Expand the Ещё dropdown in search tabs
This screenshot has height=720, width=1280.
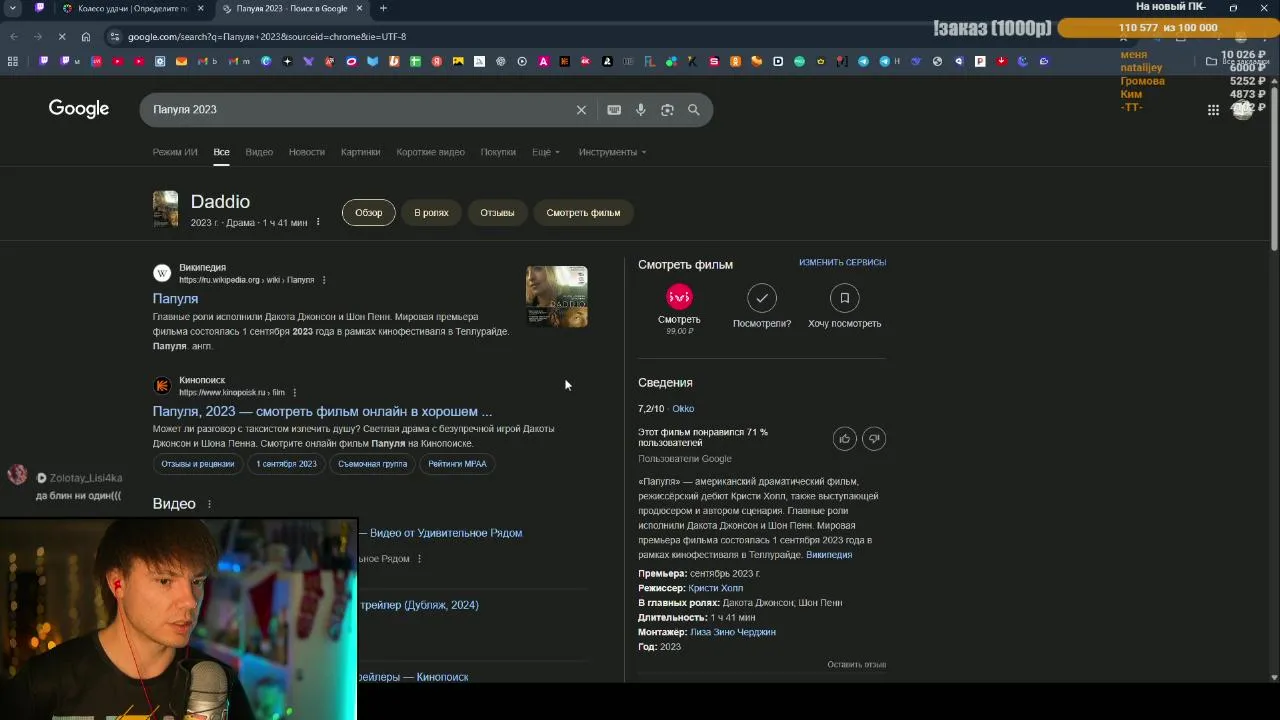[546, 152]
